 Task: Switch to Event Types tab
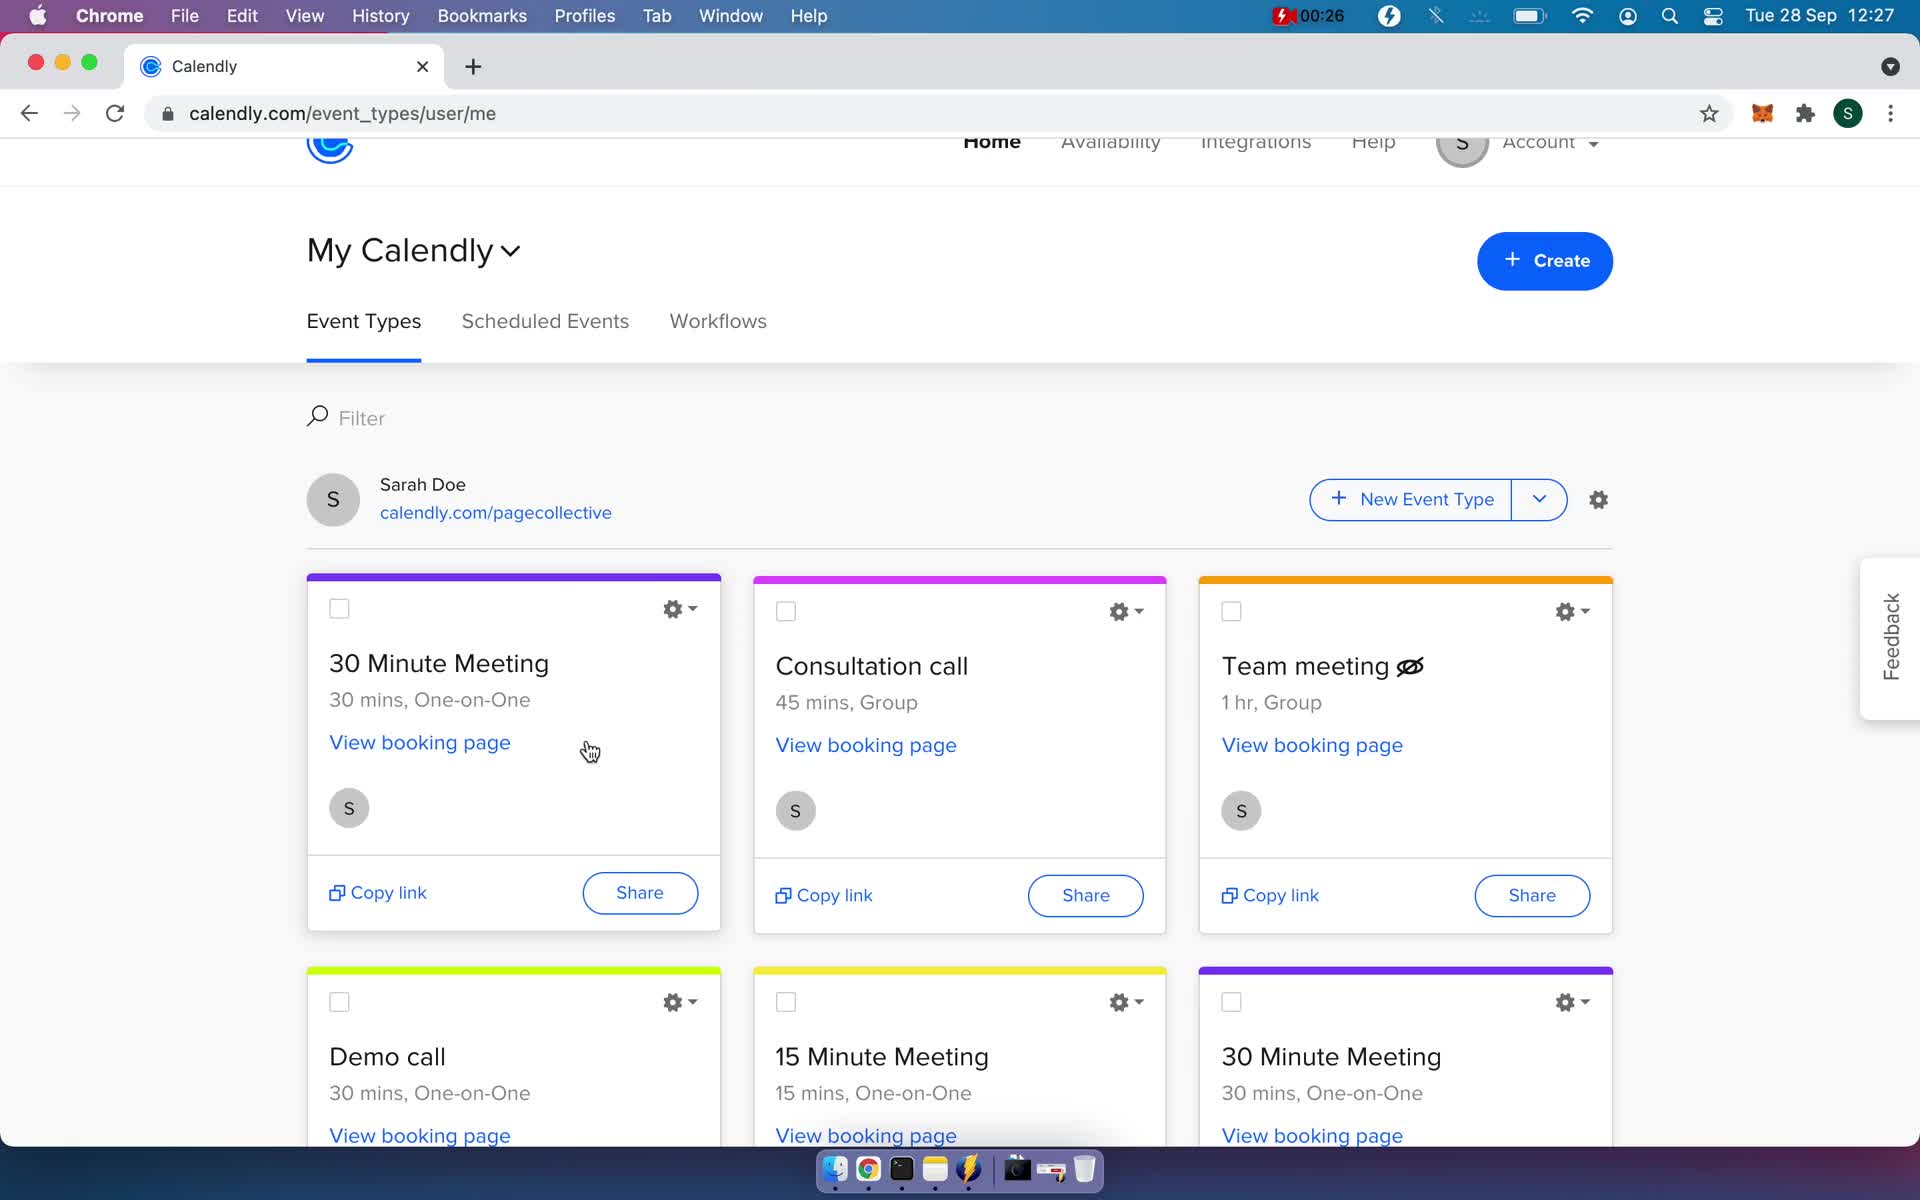click(363, 321)
